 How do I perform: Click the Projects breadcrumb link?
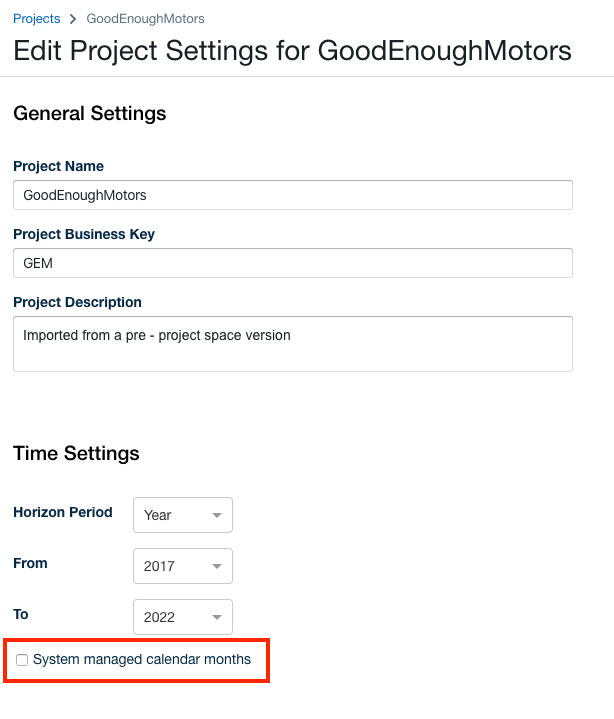[x=36, y=18]
